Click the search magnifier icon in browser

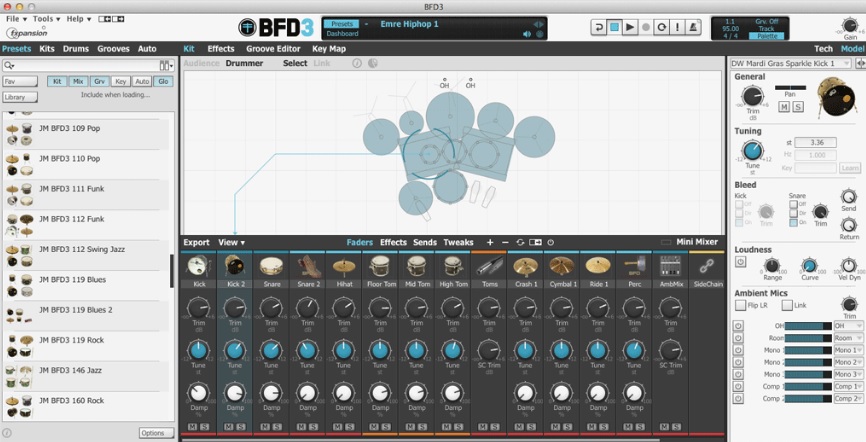click(9, 66)
